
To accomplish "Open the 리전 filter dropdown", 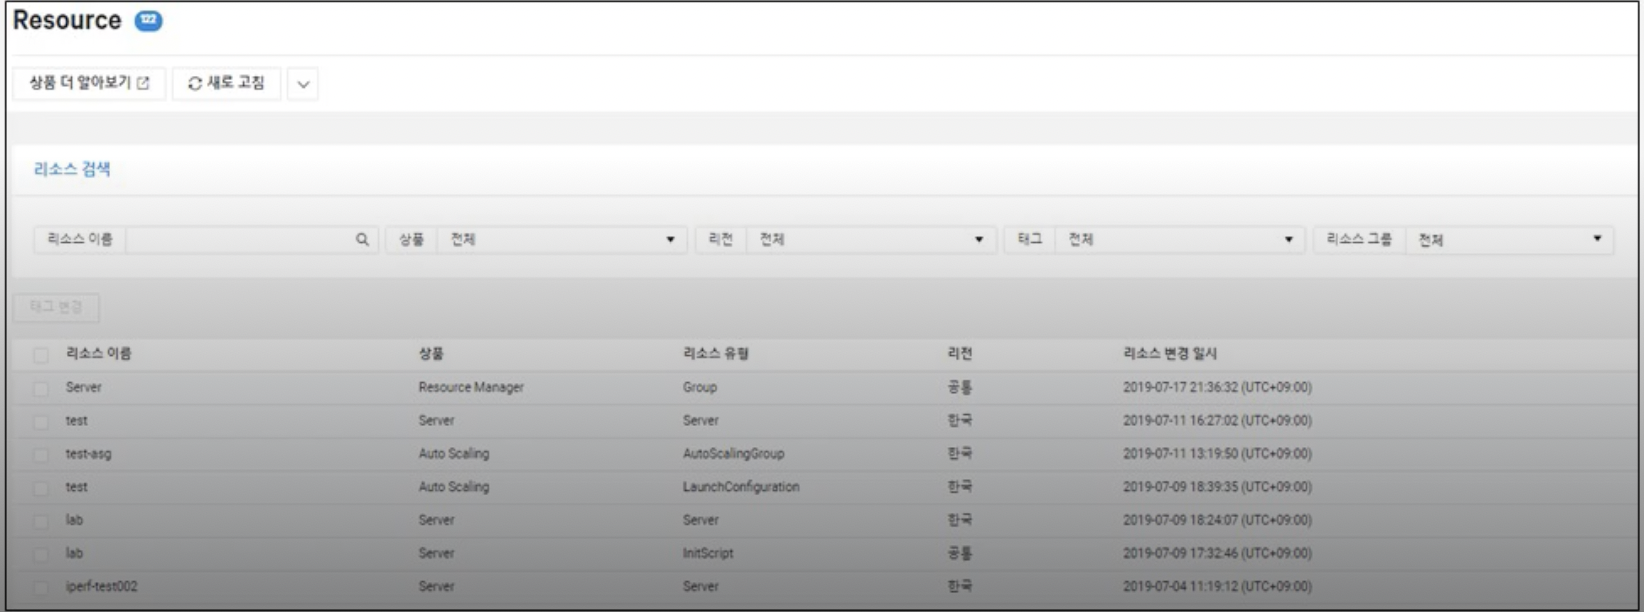I will coord(870,240).
